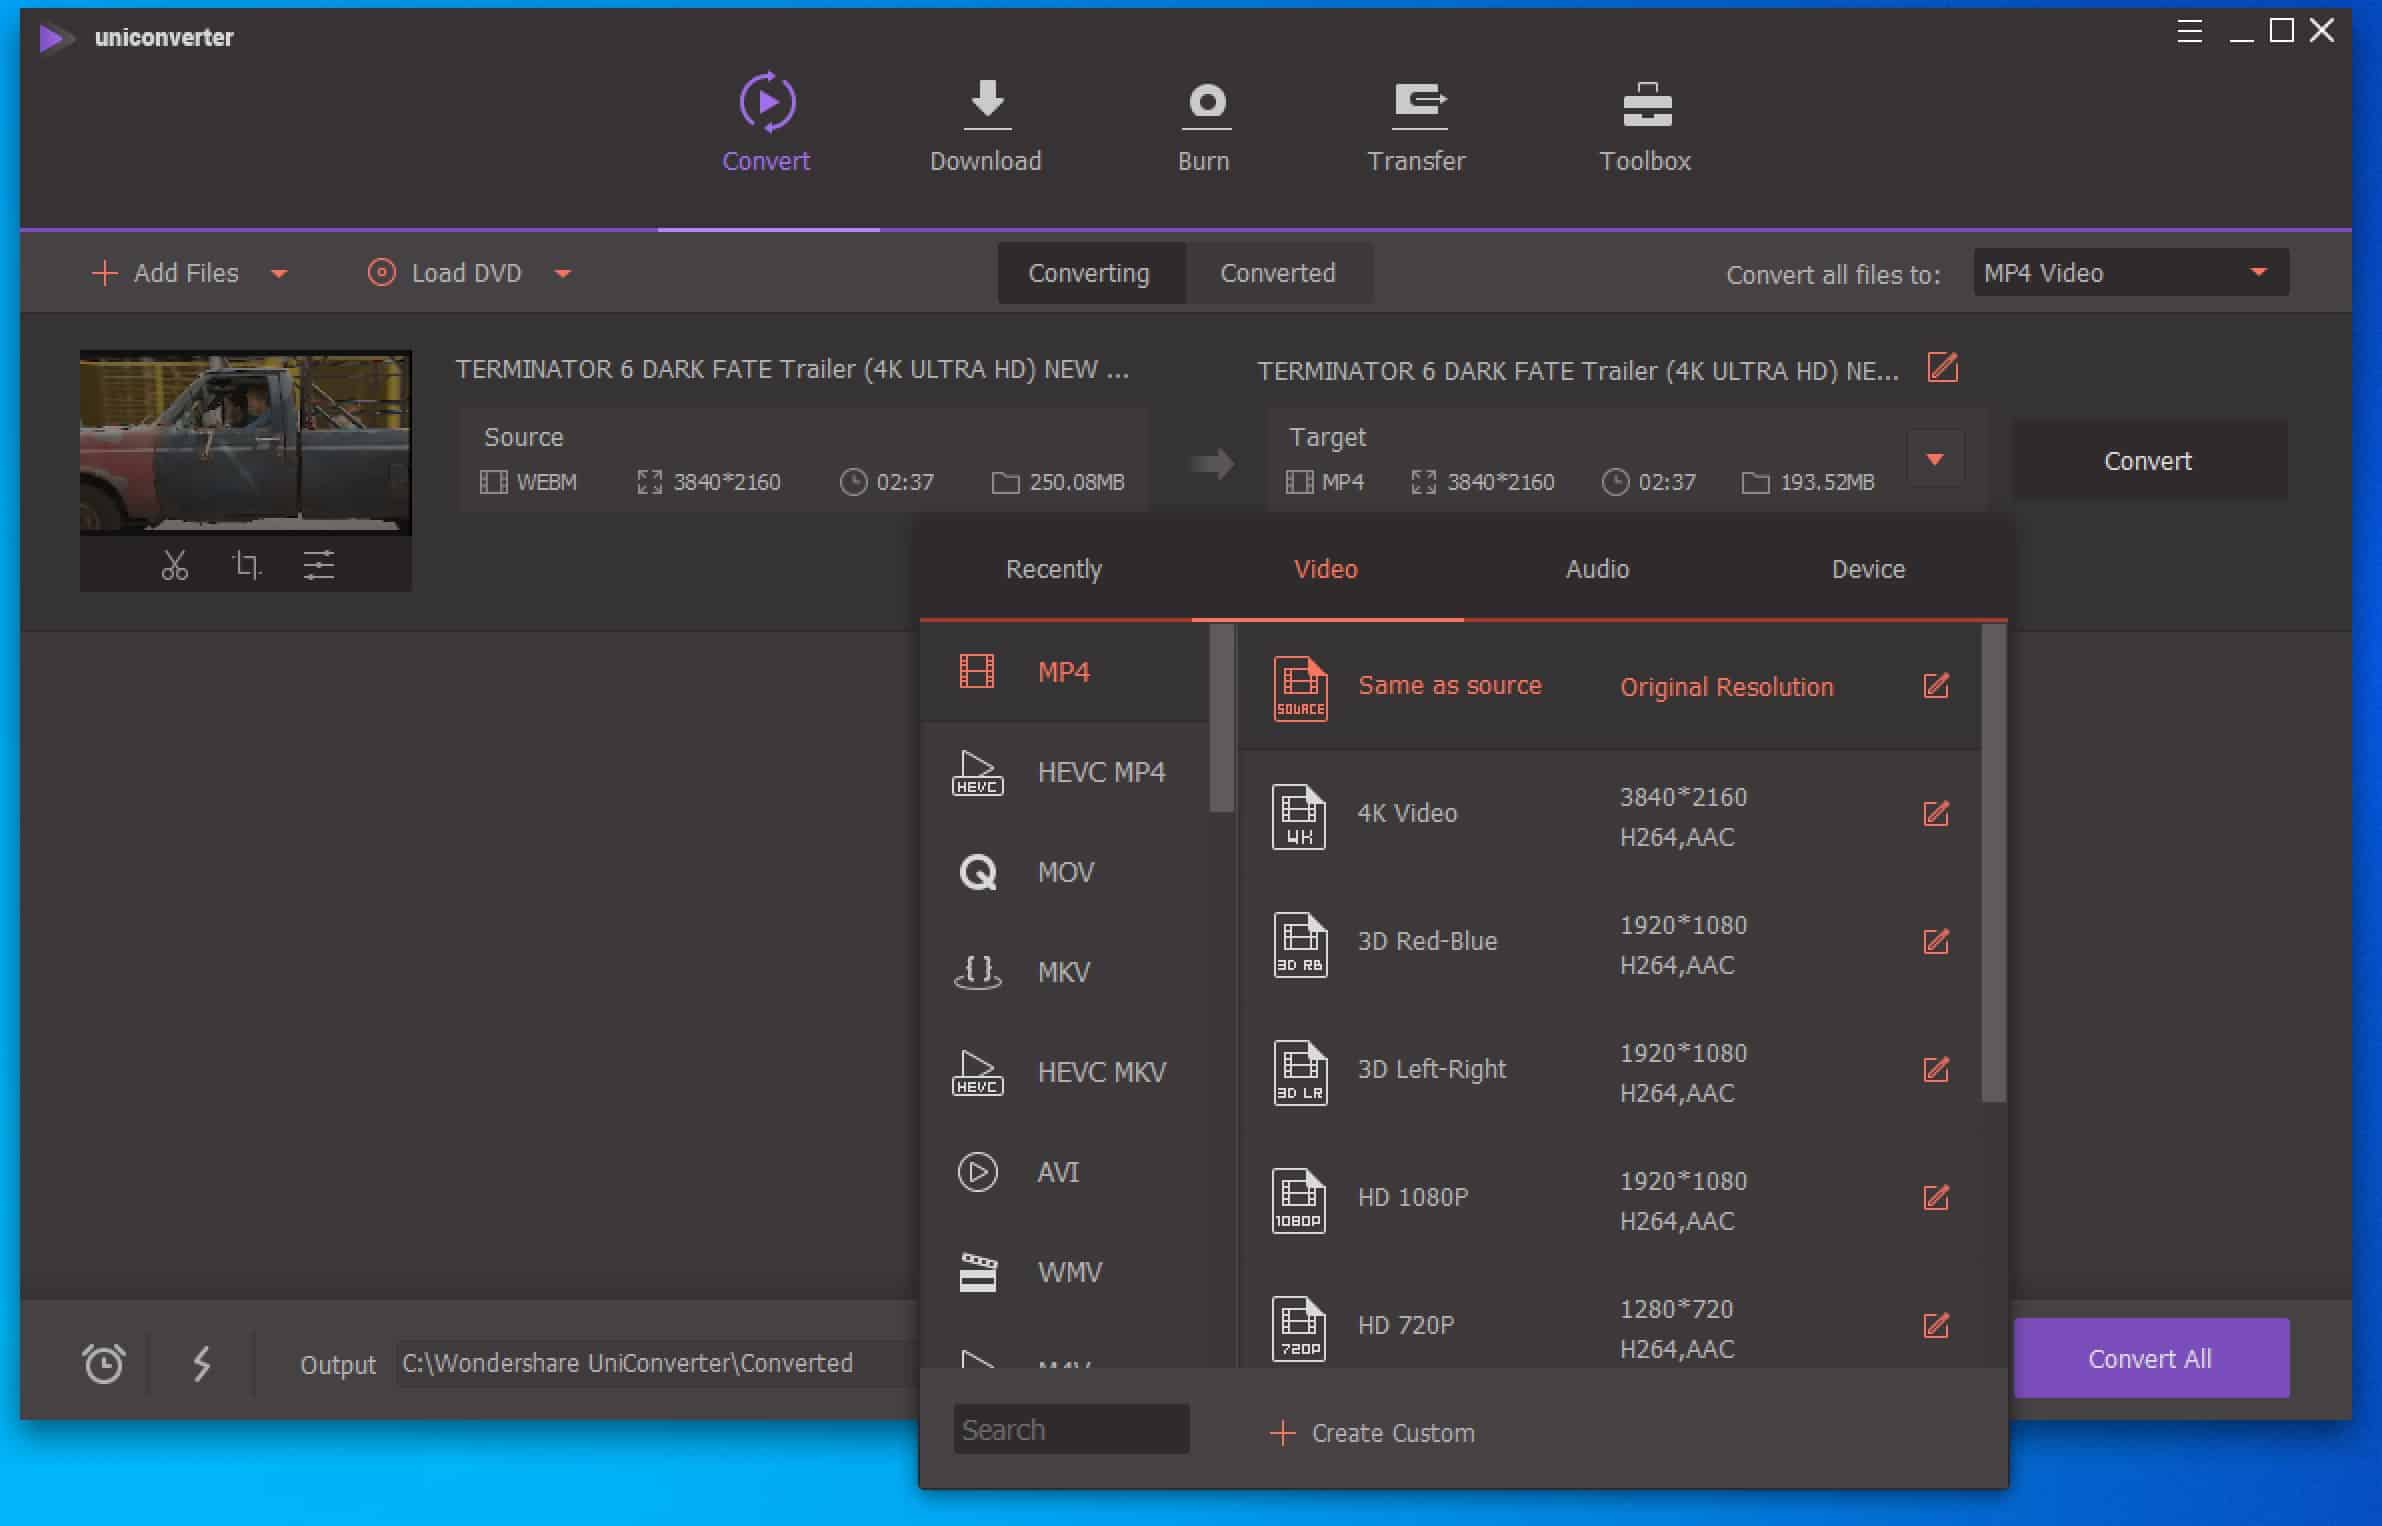The height and width of the screenshot is (1526, 2382).
Task: Open the Recently tab in format panel
Action: coord(1054,569)
